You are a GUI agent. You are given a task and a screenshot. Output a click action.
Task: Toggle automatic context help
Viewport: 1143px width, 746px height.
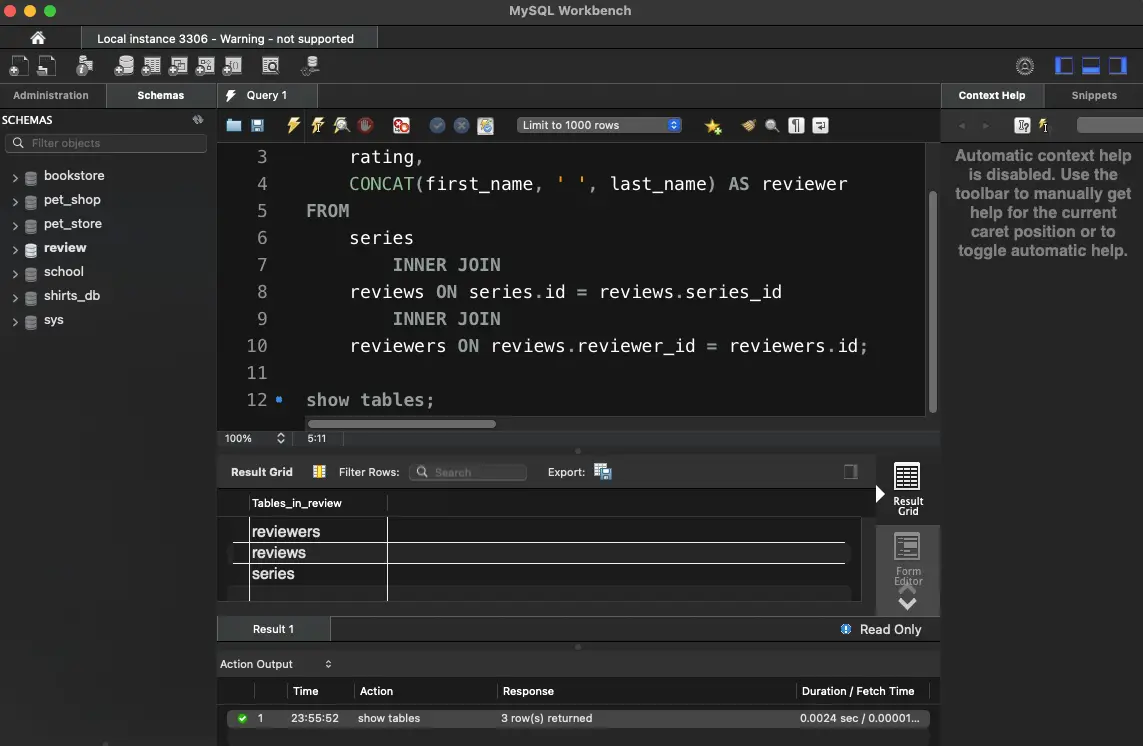(1045, 125)
